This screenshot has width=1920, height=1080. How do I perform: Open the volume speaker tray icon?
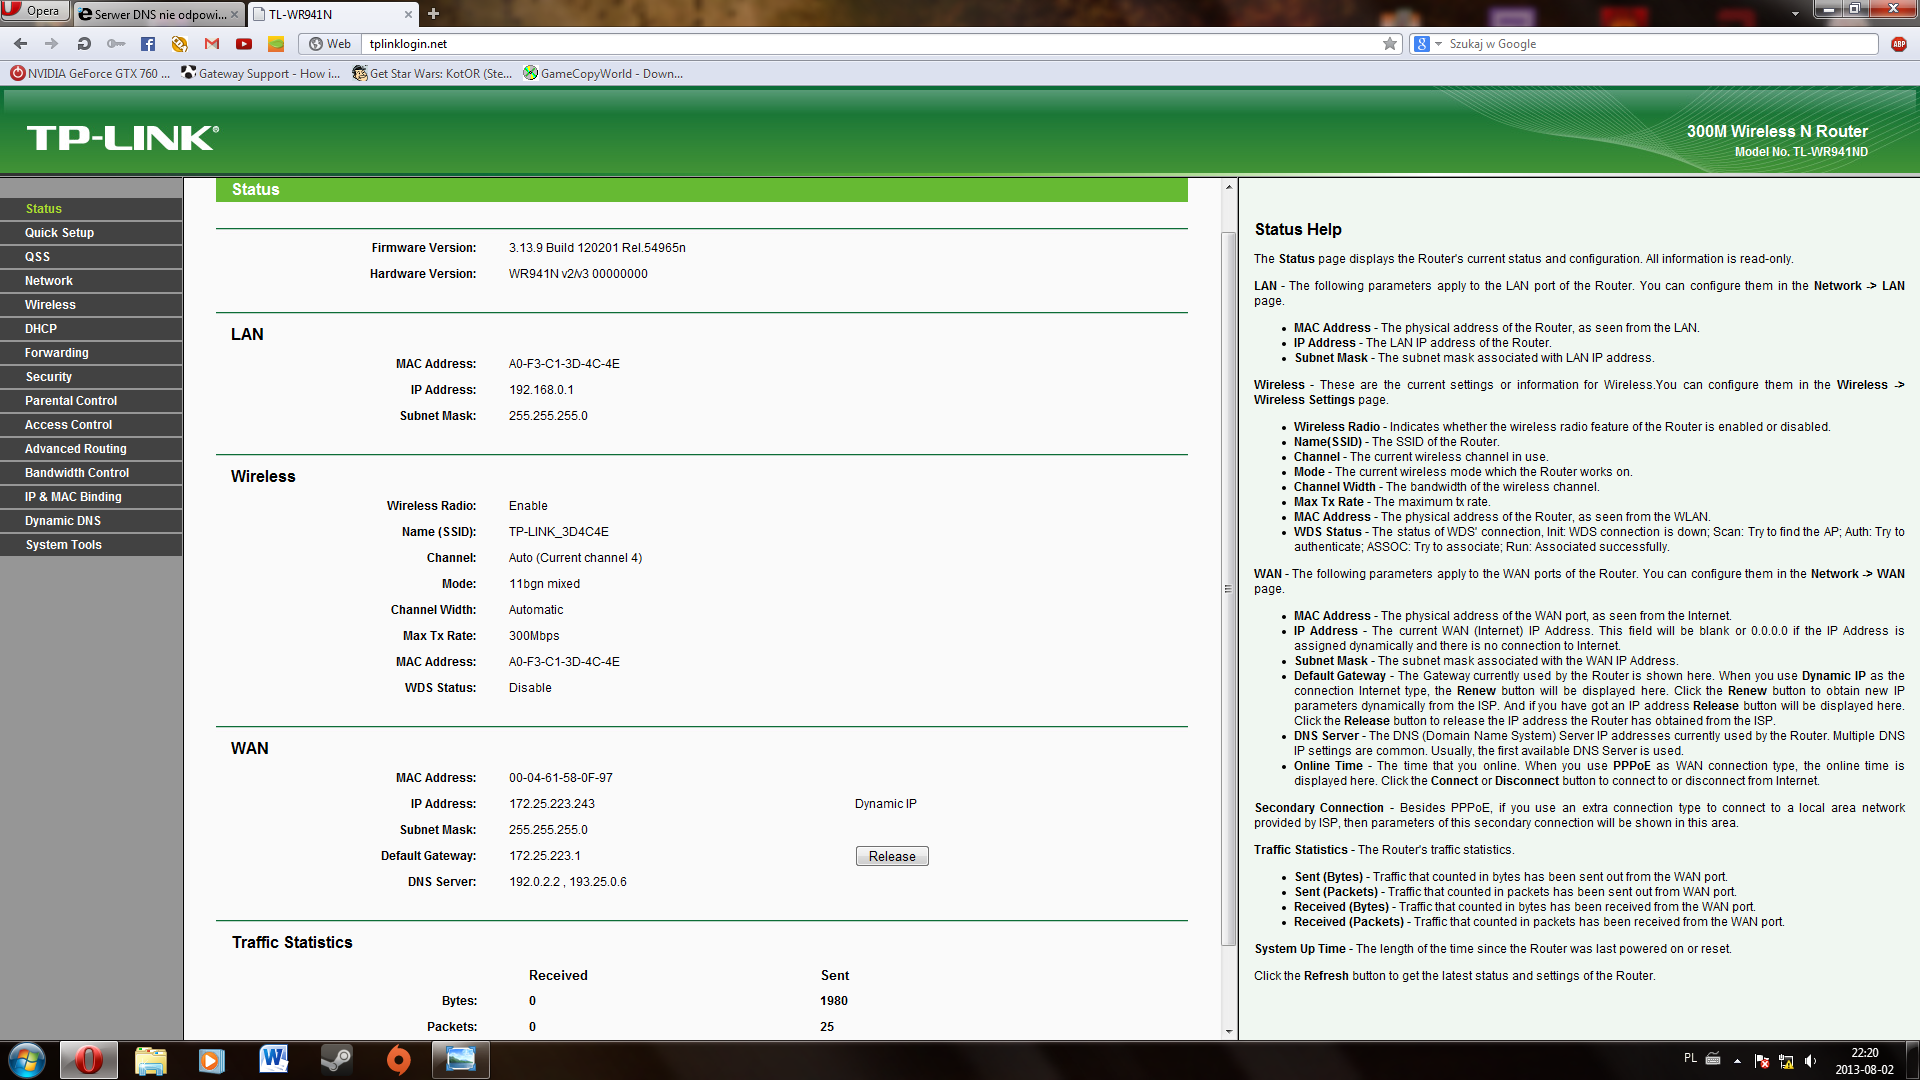click(x=1810, y=1061)
